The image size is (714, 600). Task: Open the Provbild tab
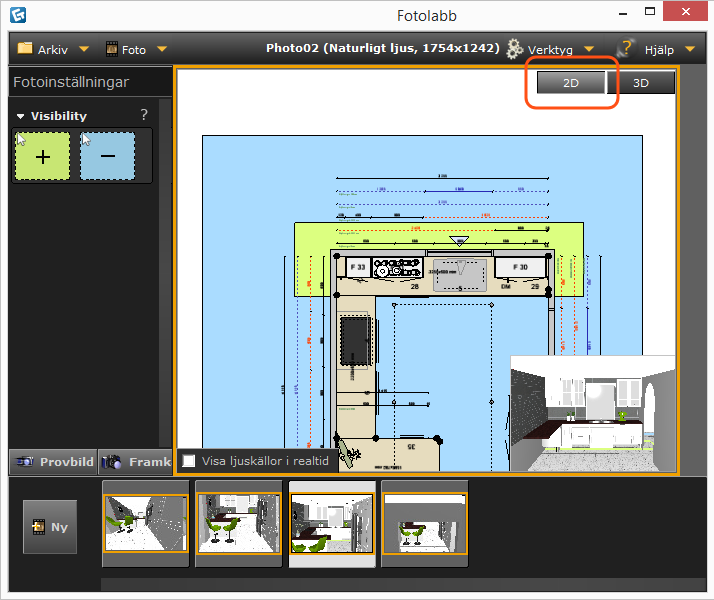click(54, 462)
